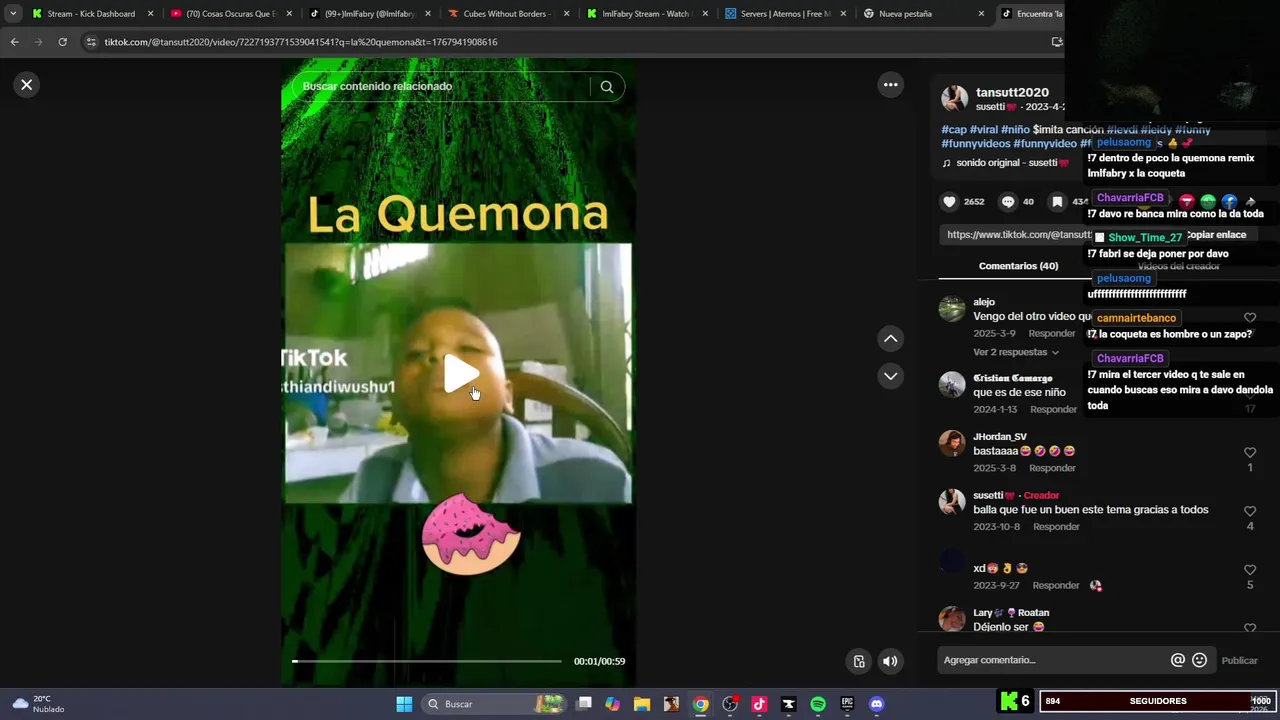This screenshot has width=1280, height=720.
Task: Like susetti's creator comment heart
Action: point(1250,511)
